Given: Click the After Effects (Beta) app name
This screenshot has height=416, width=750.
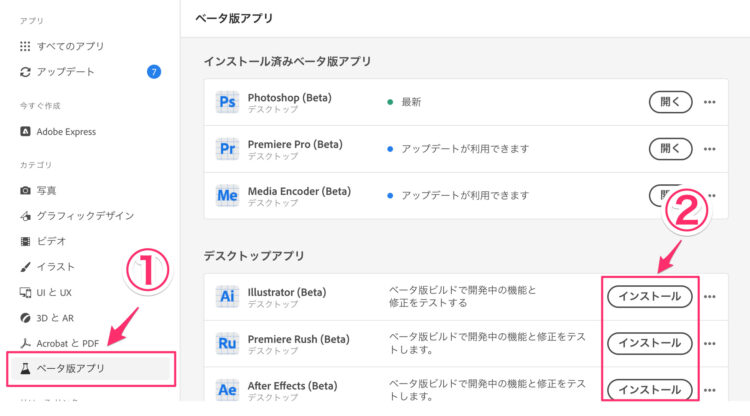Looking at the screenshot, I should 292,385.
